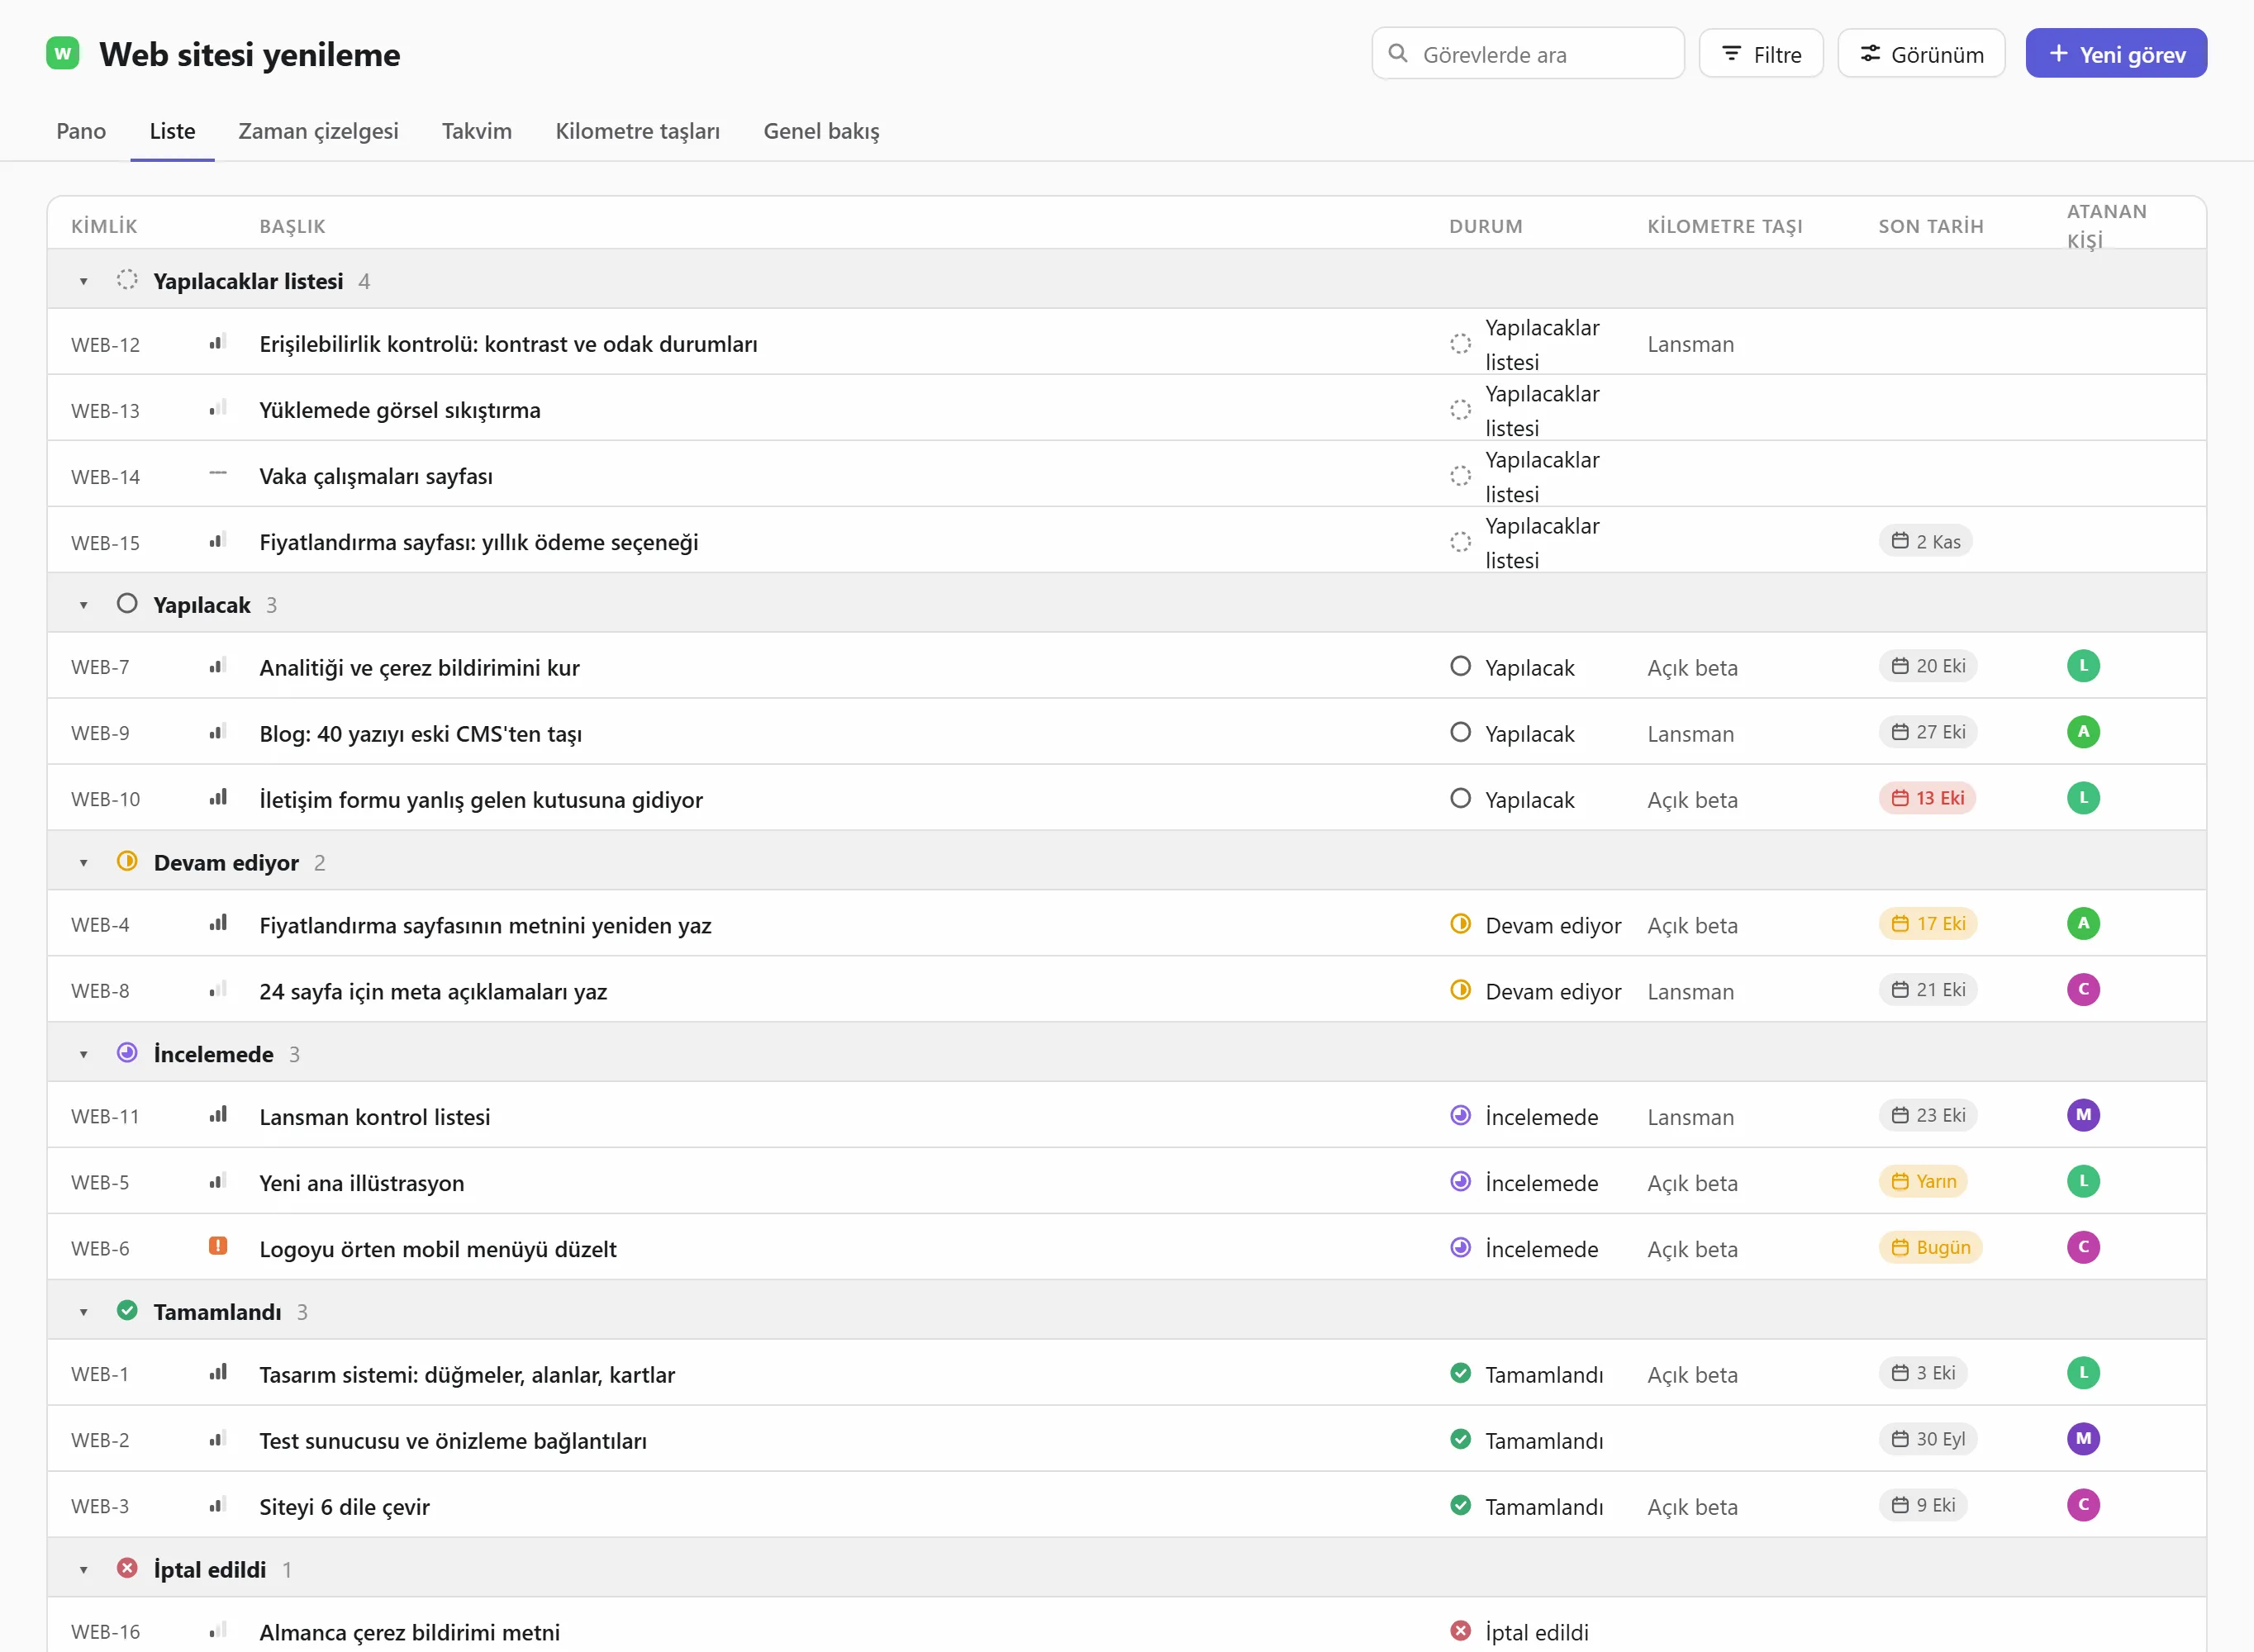Open the Filtre button
Viewport: 2254px width, 1652px height.
click(1761, 54)
